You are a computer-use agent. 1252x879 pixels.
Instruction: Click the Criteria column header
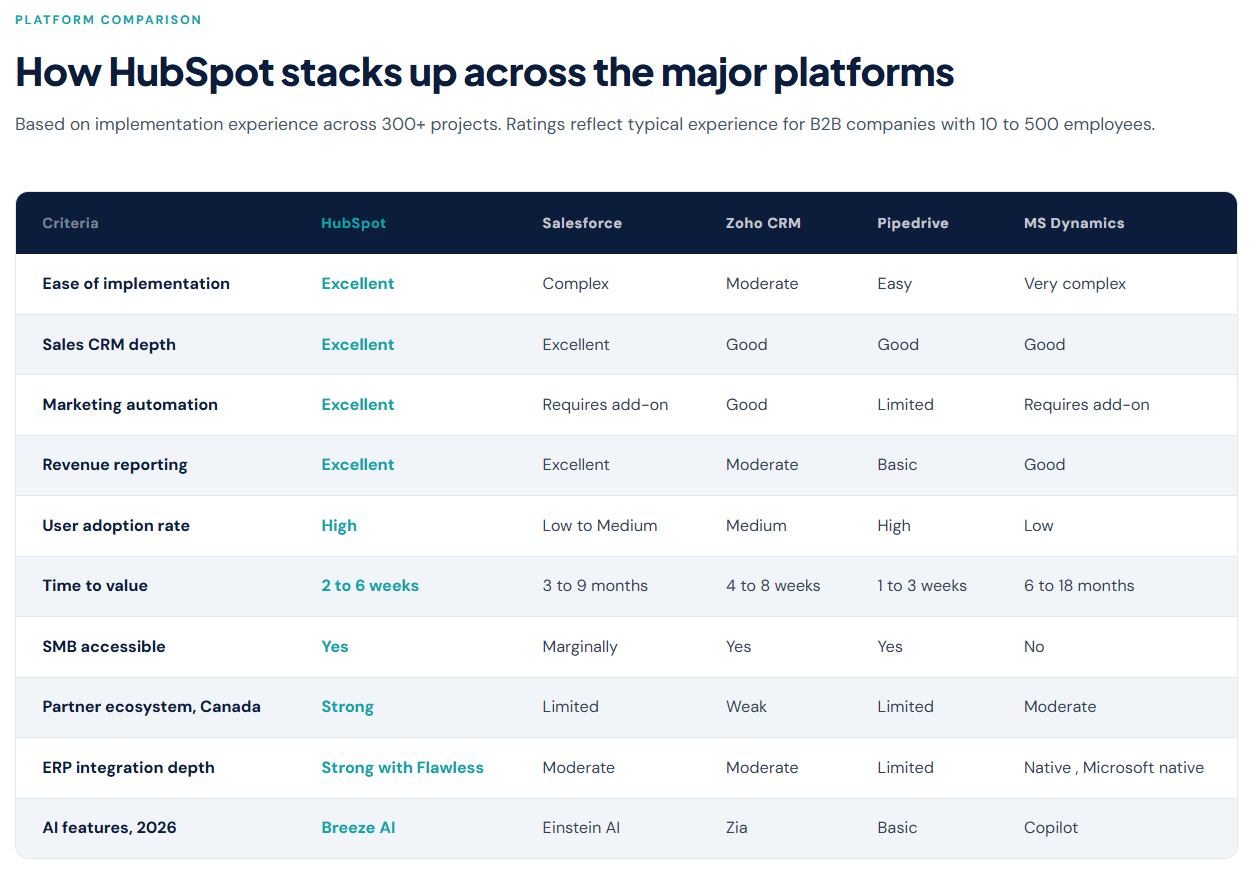[70, 223]
